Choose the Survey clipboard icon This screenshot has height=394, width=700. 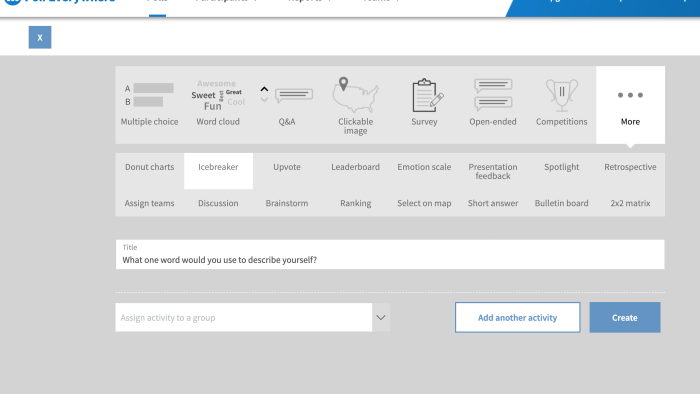[x=427, y=95]
